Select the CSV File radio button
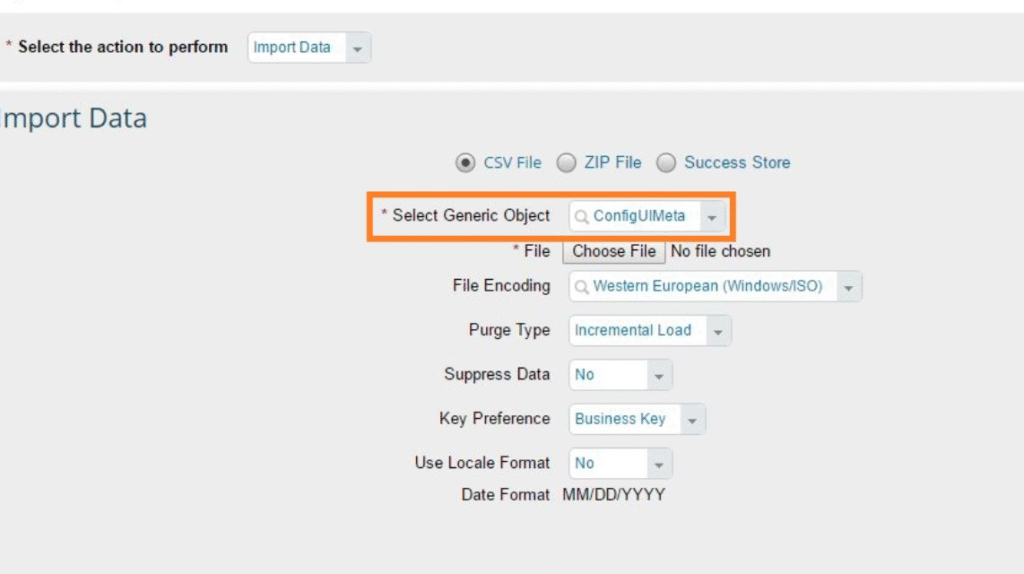This screenshot has height=574, width=1024. pos(465,162)
